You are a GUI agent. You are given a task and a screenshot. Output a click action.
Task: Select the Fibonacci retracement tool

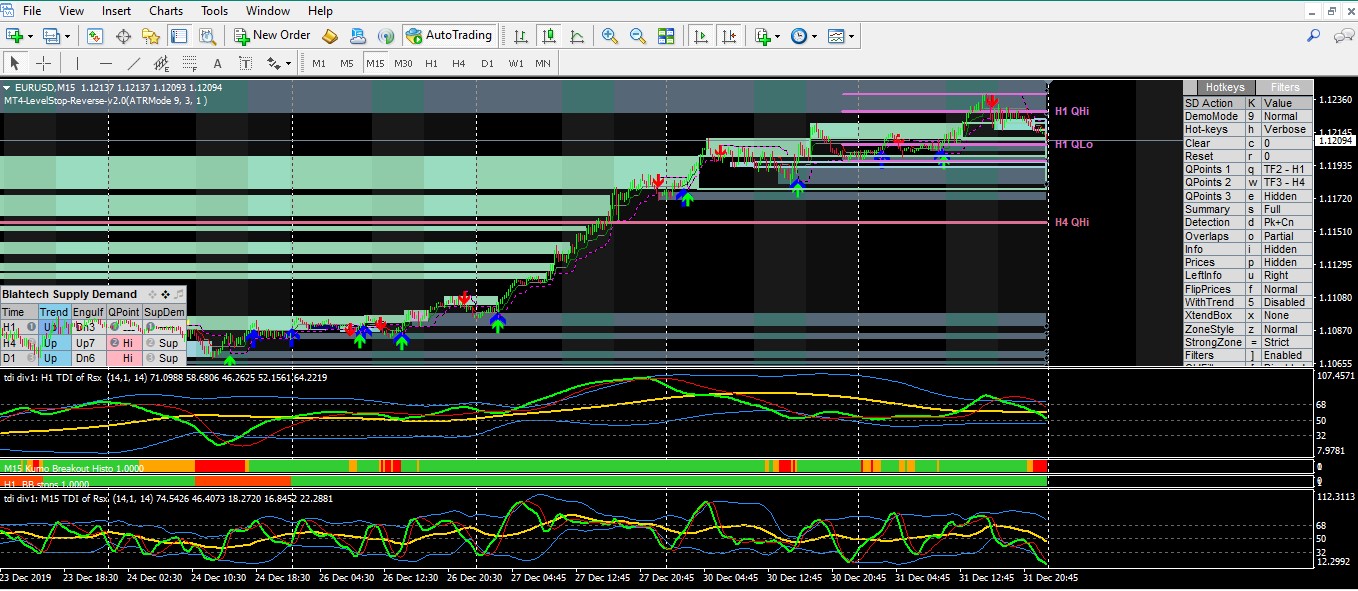tap(189, 63)
